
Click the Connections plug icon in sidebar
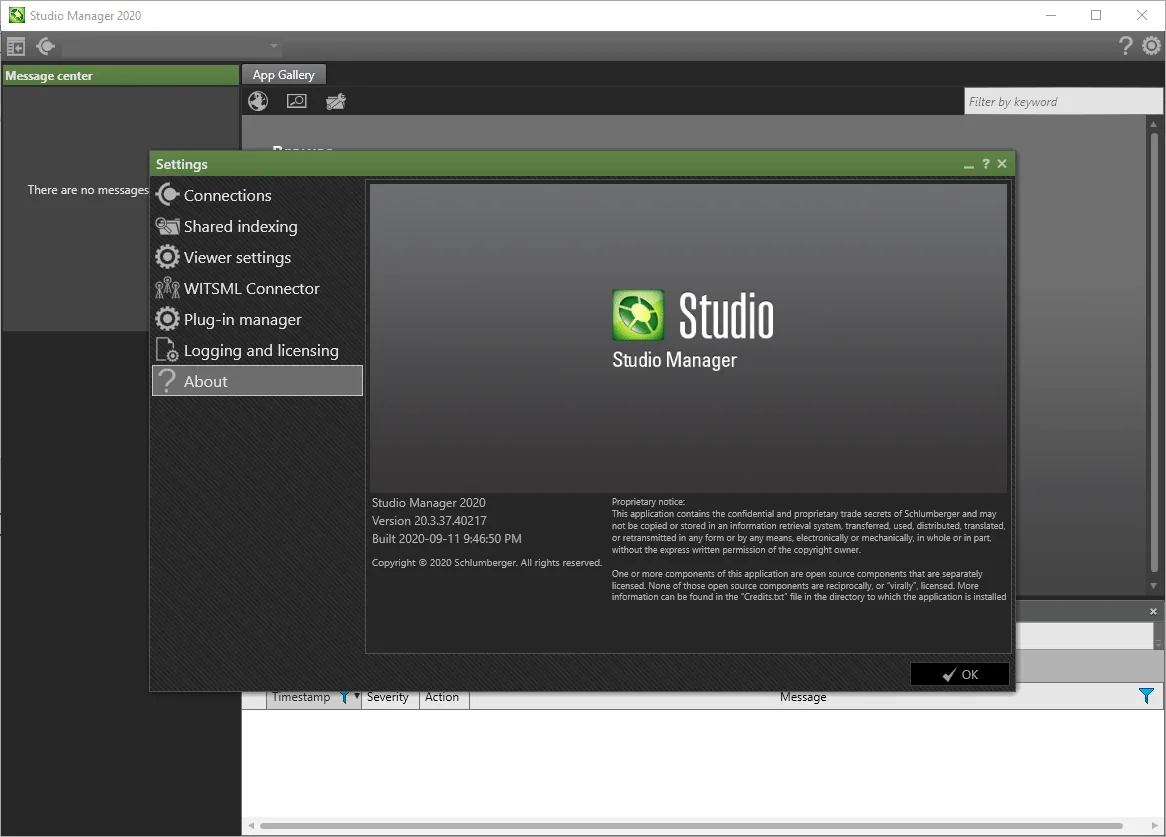coord(167,195)
